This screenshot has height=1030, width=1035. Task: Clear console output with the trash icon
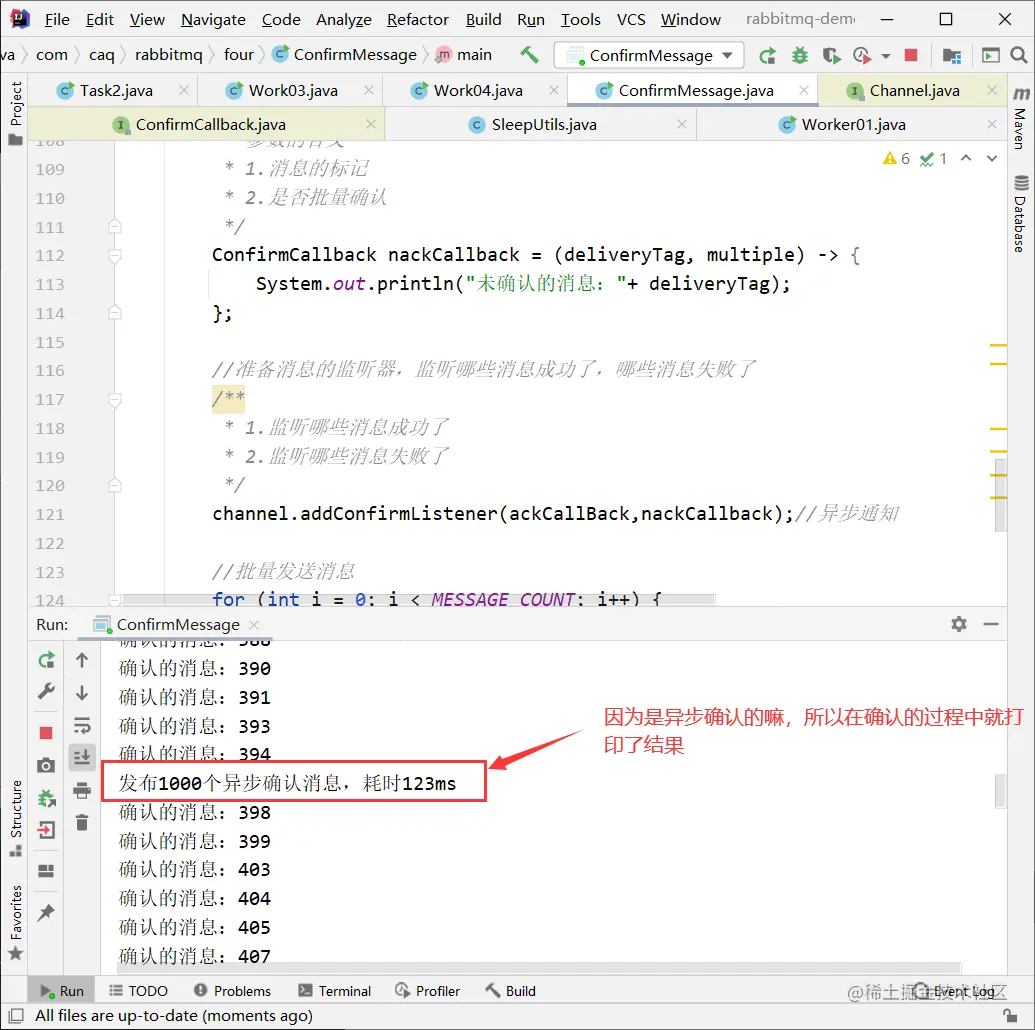(82, 823)
